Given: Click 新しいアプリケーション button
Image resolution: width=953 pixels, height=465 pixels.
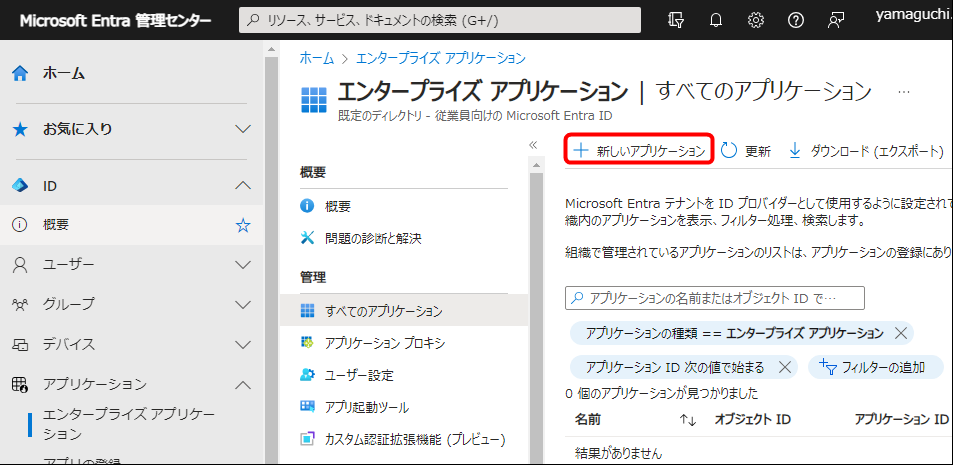Looking at the screenshot, I should pos(639,149).
